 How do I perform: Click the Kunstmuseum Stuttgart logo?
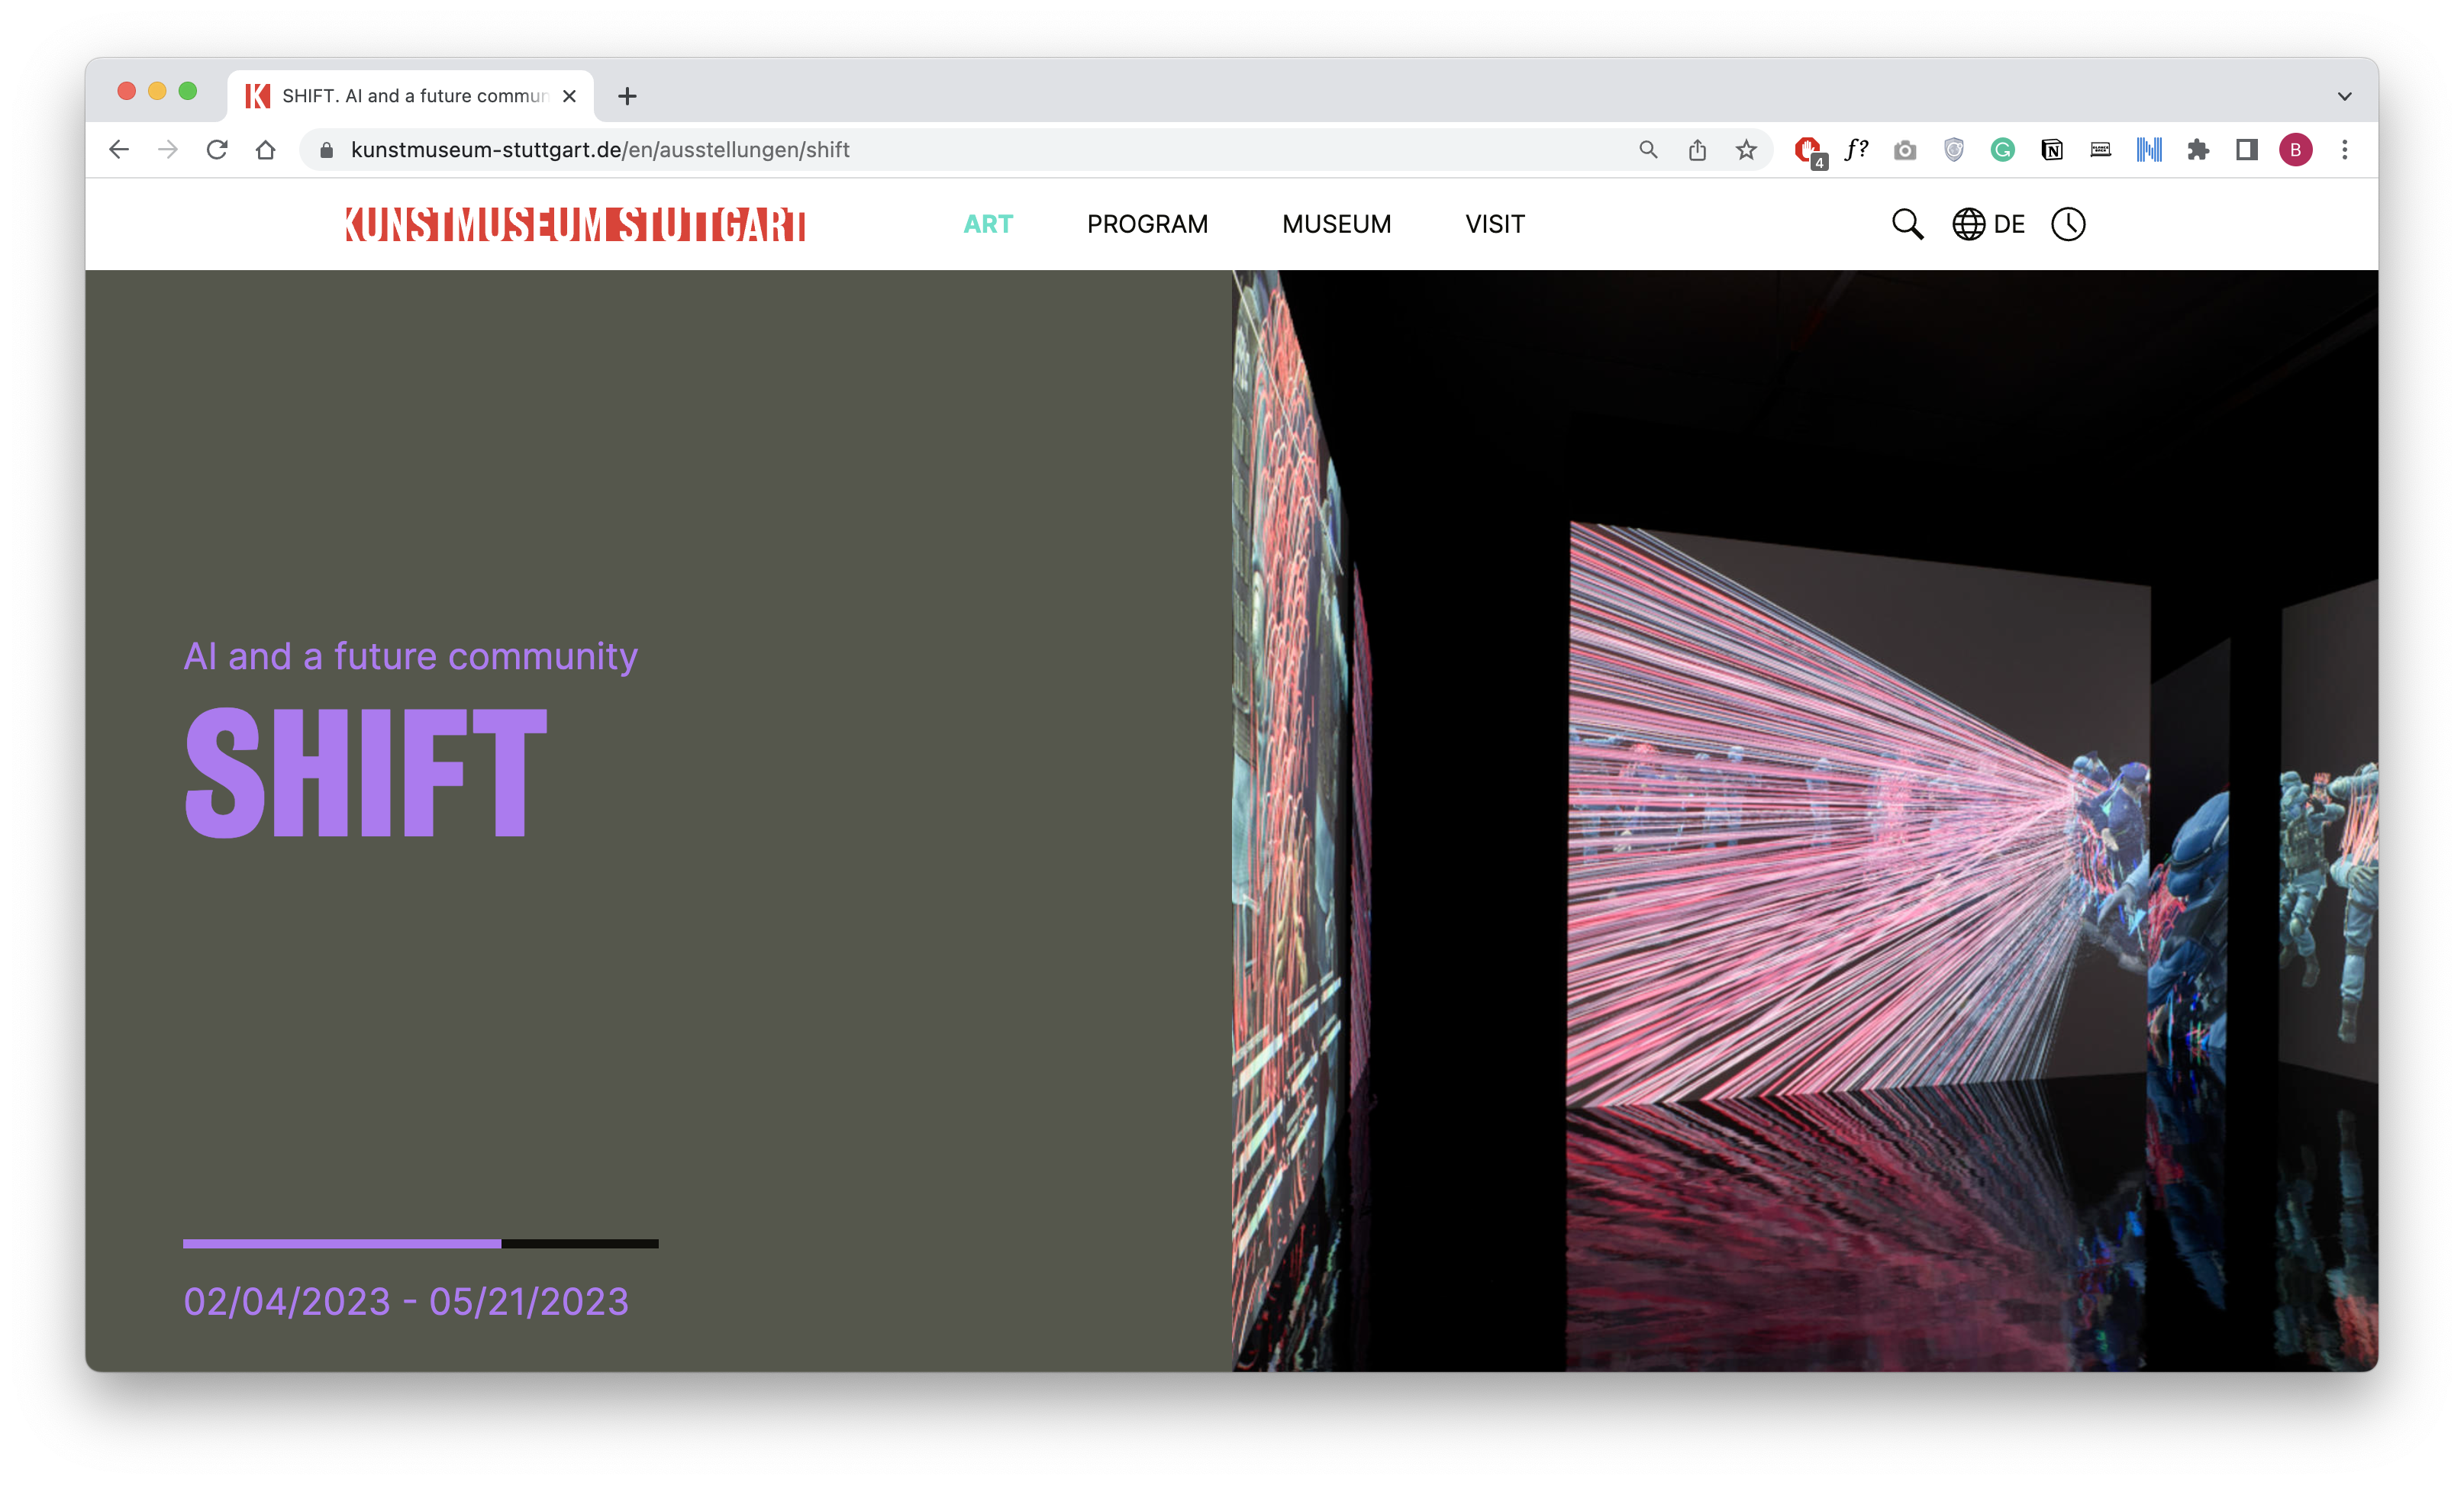click(575, 224)
